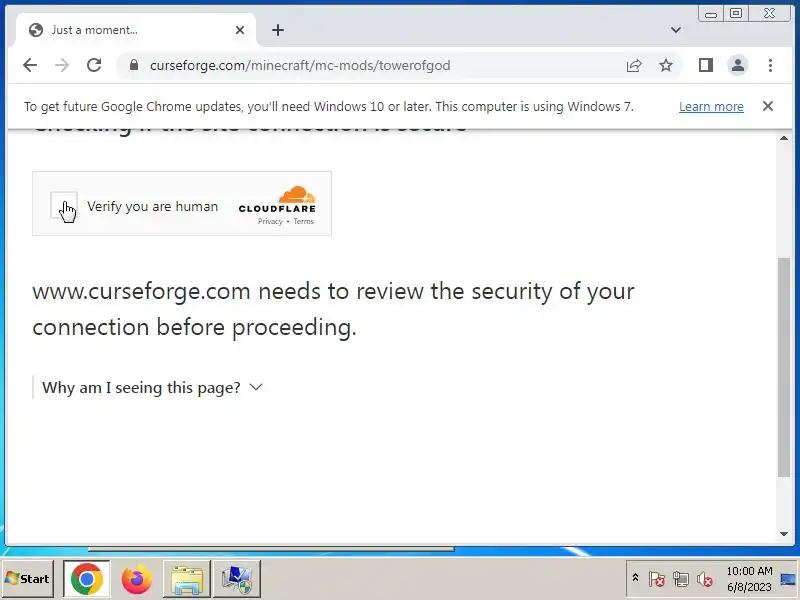
Task: Open the profile avatar menu
Action: click(x=737, y=65)
